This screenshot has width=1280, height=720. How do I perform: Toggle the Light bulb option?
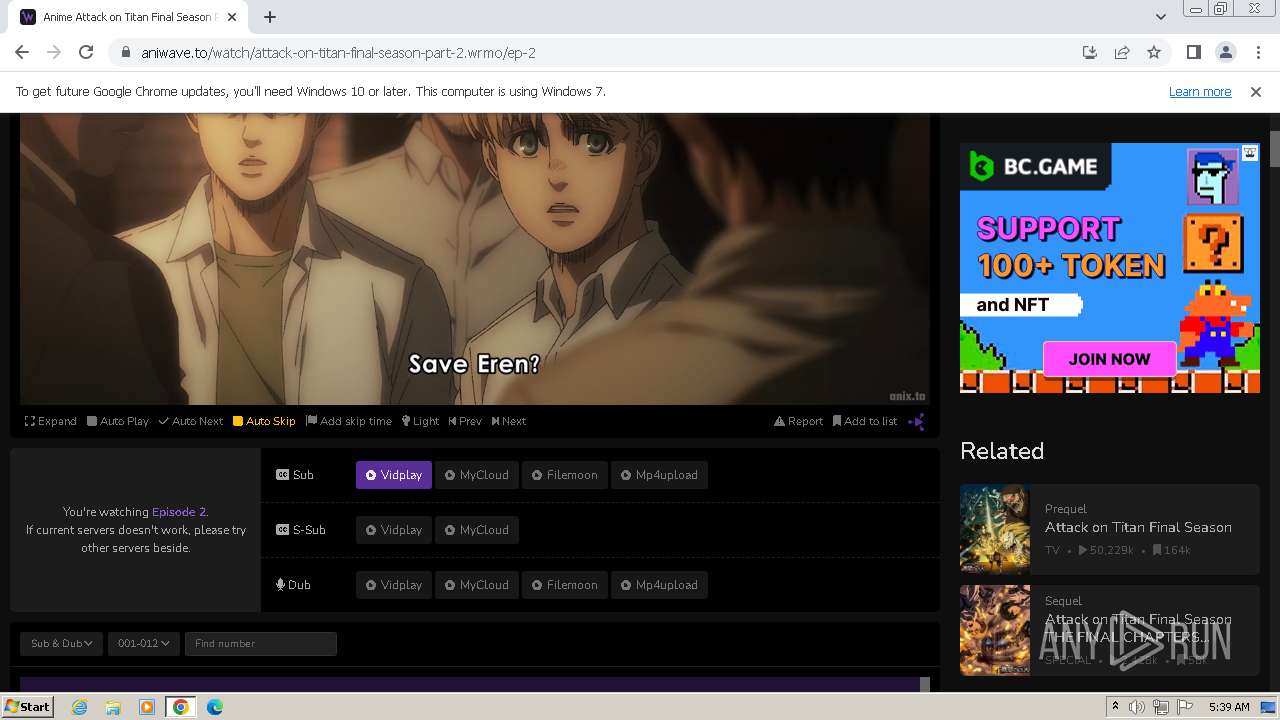tap(420, 421)
